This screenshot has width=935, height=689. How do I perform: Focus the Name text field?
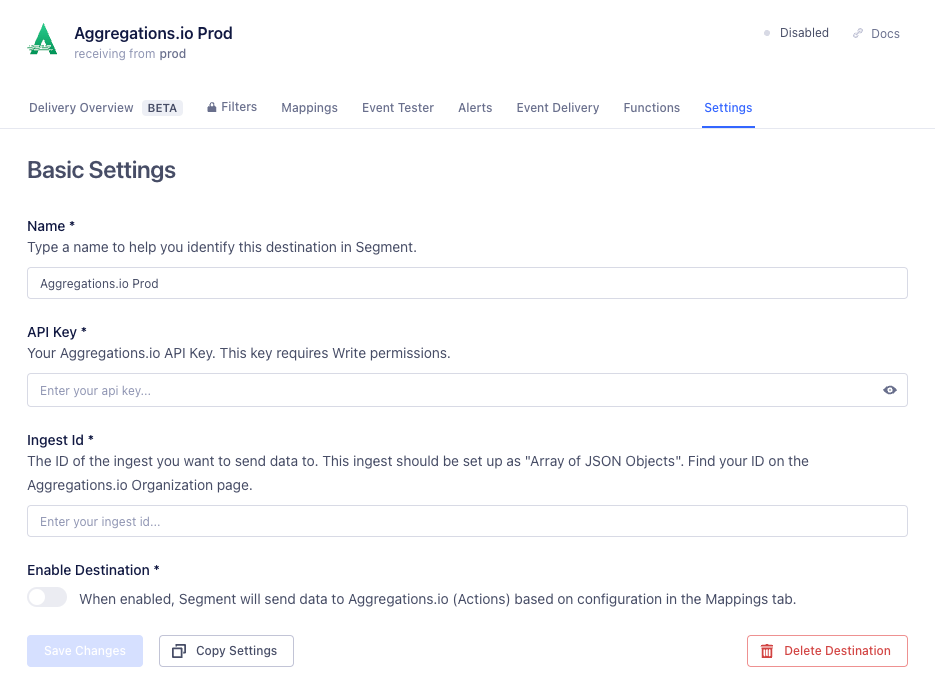point(467,283)
